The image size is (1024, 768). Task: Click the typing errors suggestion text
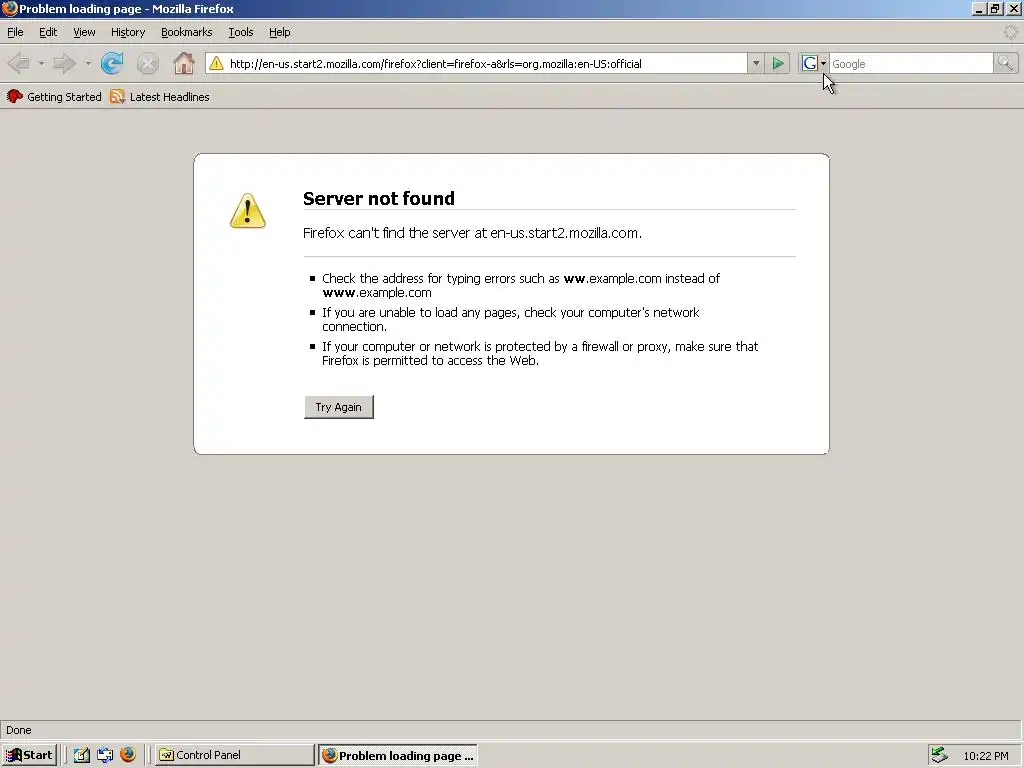tap(520, 285)
